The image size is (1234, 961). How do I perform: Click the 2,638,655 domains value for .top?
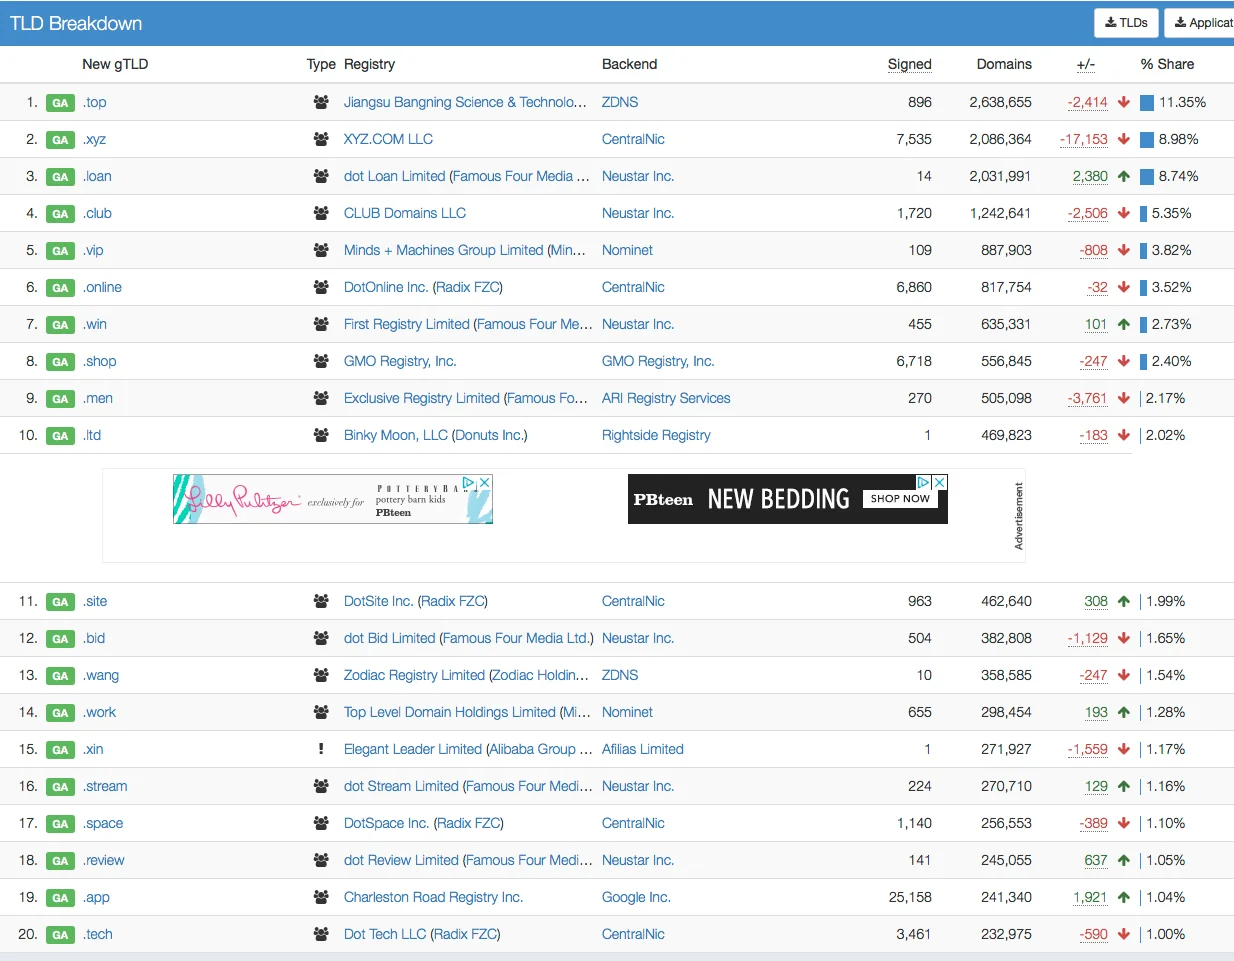click(1000, 102)
